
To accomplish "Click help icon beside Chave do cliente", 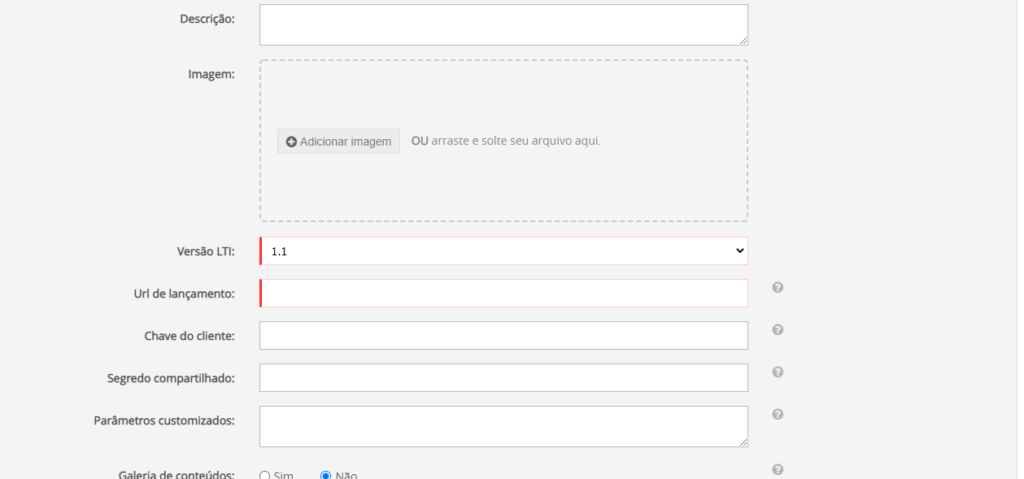I will [777, 330].
